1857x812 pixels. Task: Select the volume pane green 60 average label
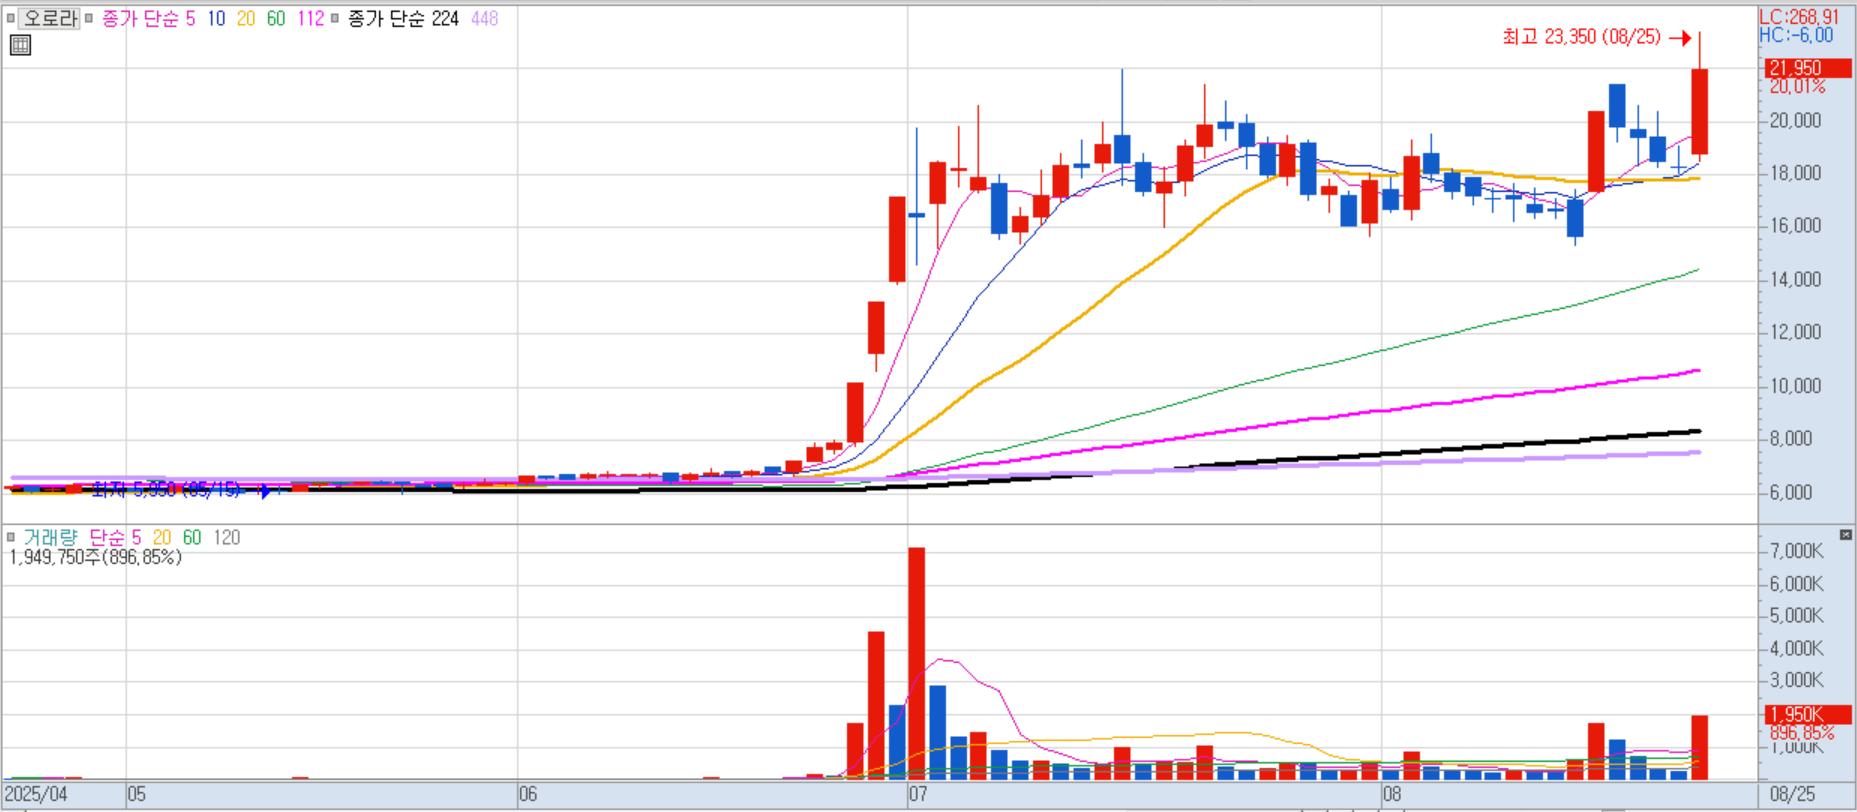pos(192,537)
